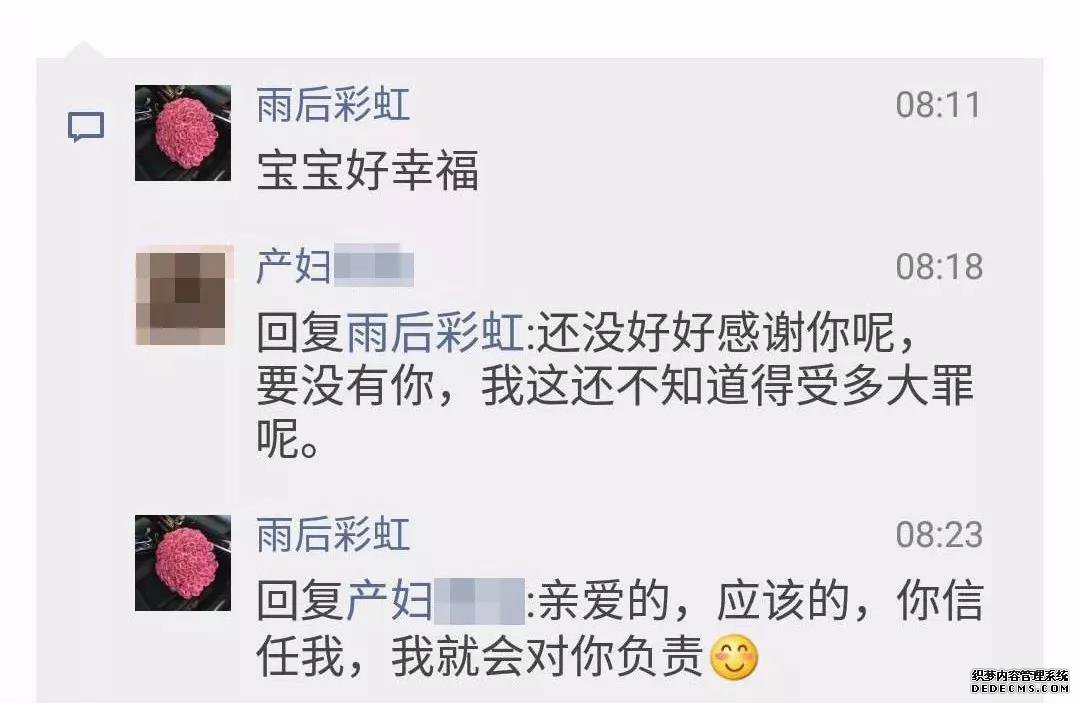Tap the 08:23 timestamp
1080x703 pixels.
939,535
